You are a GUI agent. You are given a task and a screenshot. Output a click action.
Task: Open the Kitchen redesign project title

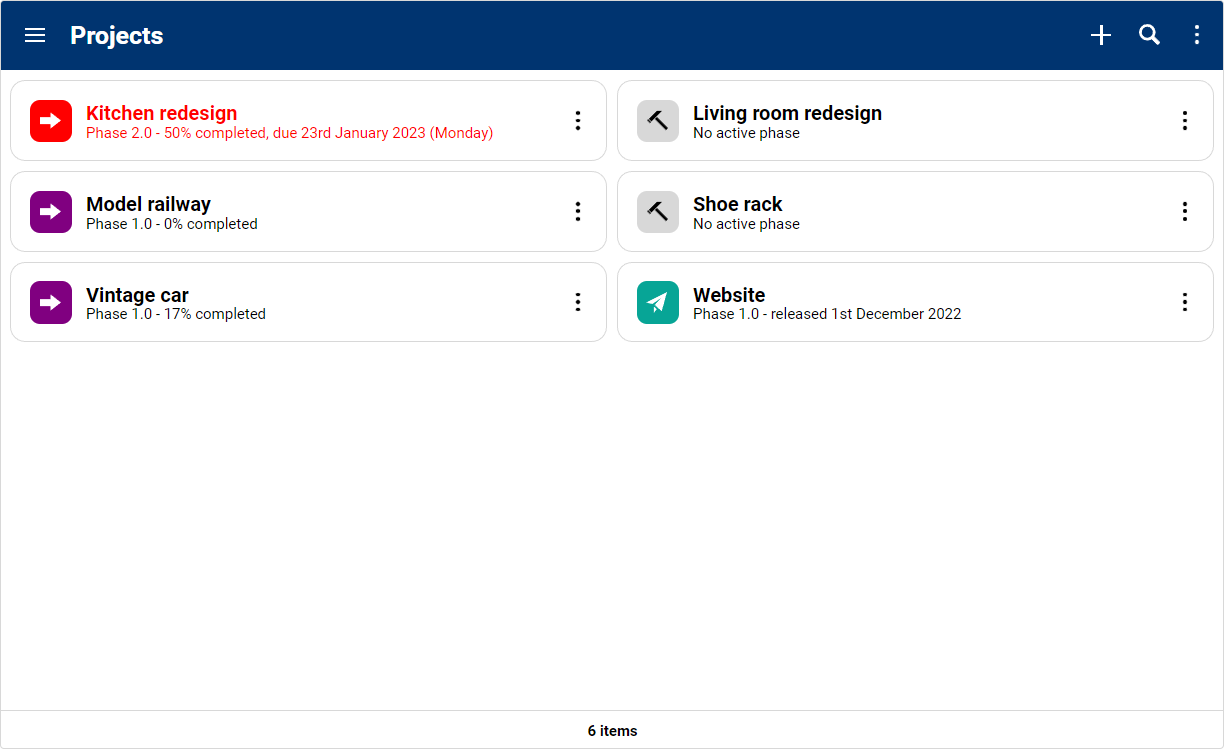161,113
